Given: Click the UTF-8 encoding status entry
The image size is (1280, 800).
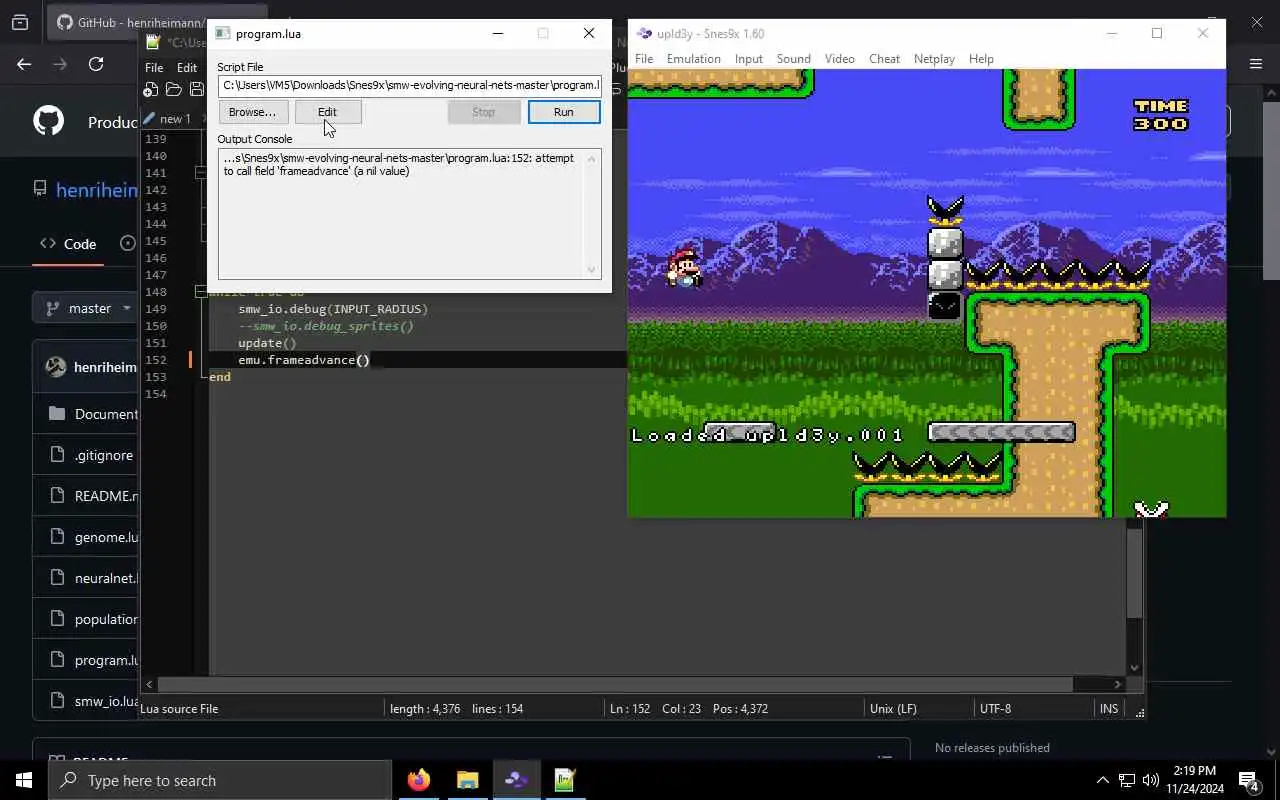Looking at the screenshot, I should point(995,708).
